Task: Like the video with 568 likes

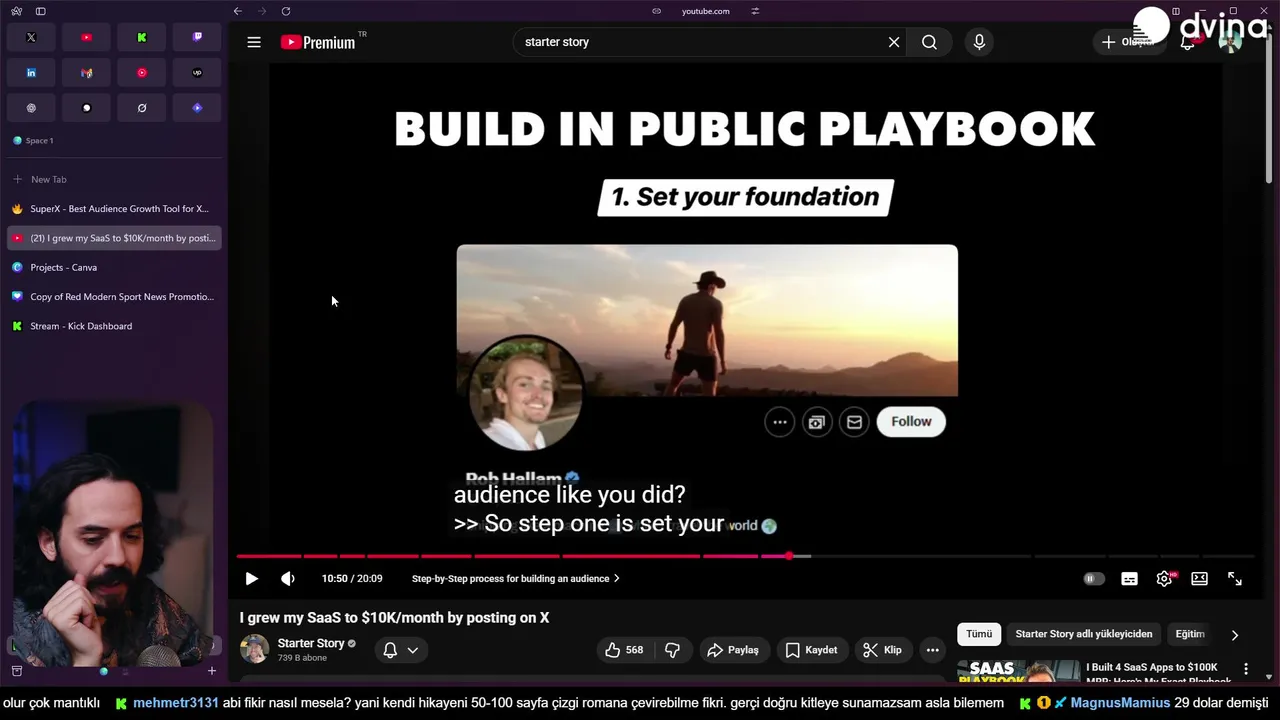Action: coord(624,650)
